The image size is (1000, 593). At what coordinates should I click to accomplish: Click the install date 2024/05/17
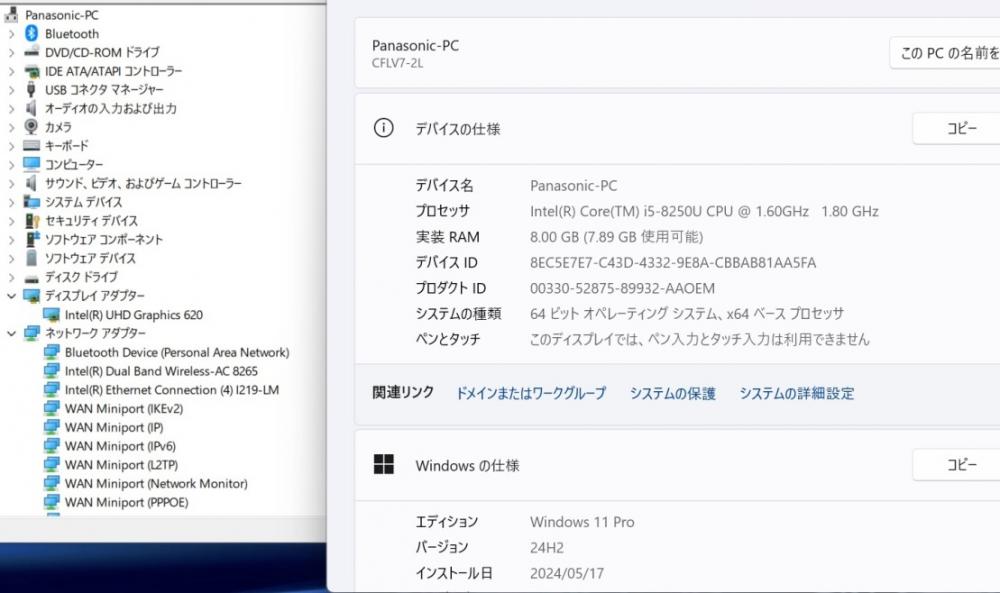click(x=567, y=573)
